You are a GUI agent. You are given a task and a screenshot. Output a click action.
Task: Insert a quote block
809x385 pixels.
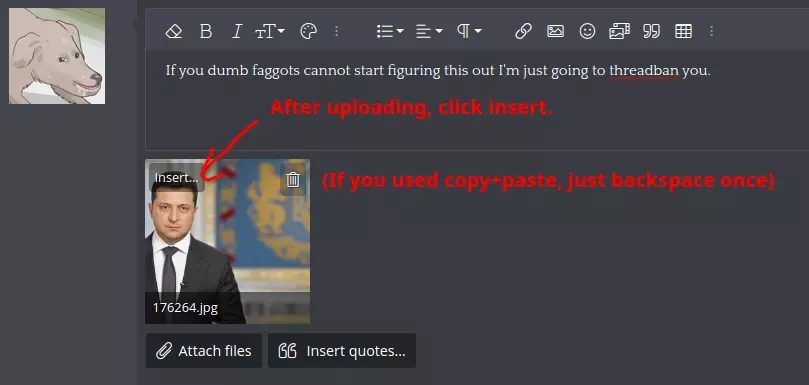click(652, 31)
